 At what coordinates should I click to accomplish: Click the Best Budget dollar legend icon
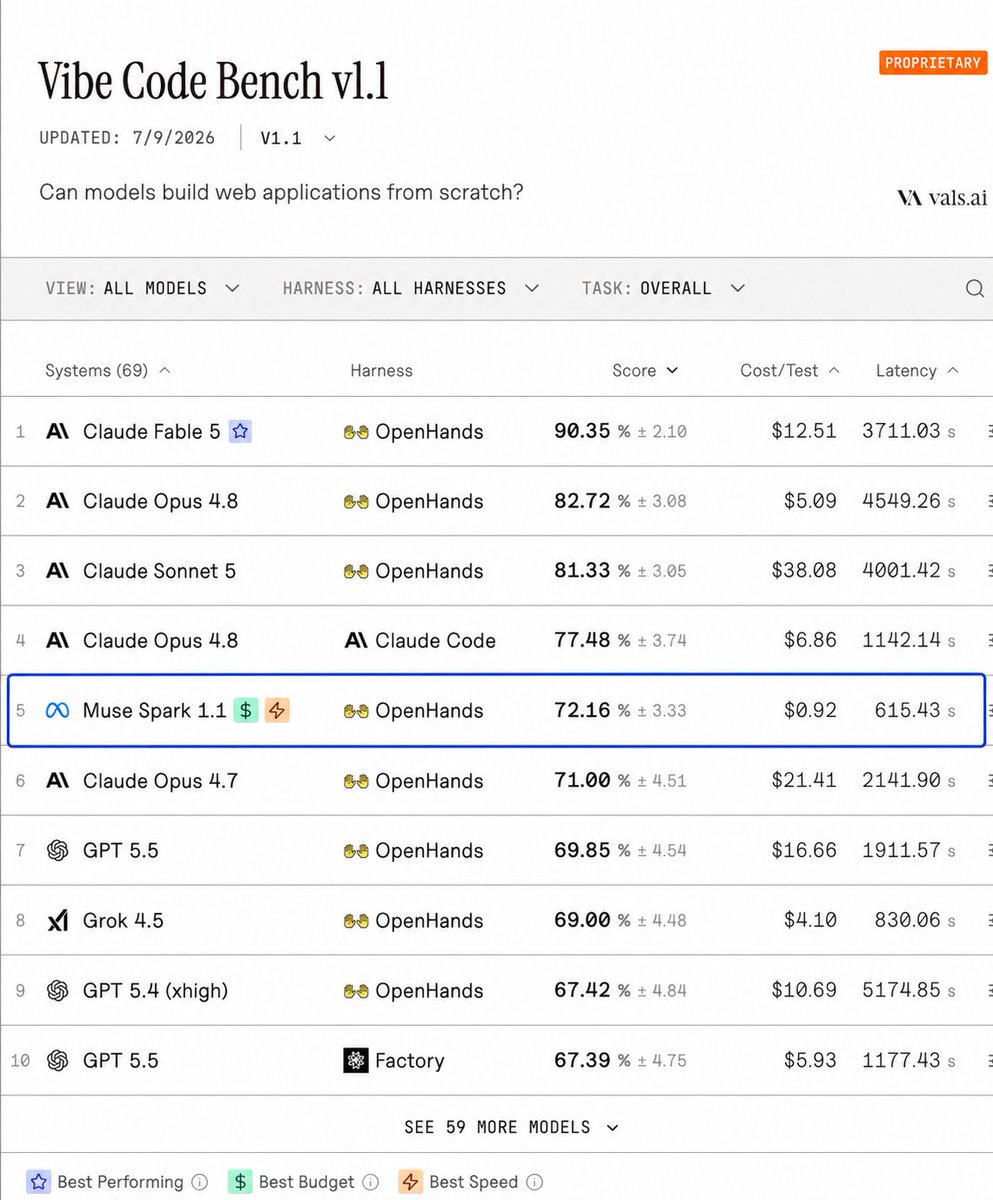pyautogui.click(x=240, y=1182)
